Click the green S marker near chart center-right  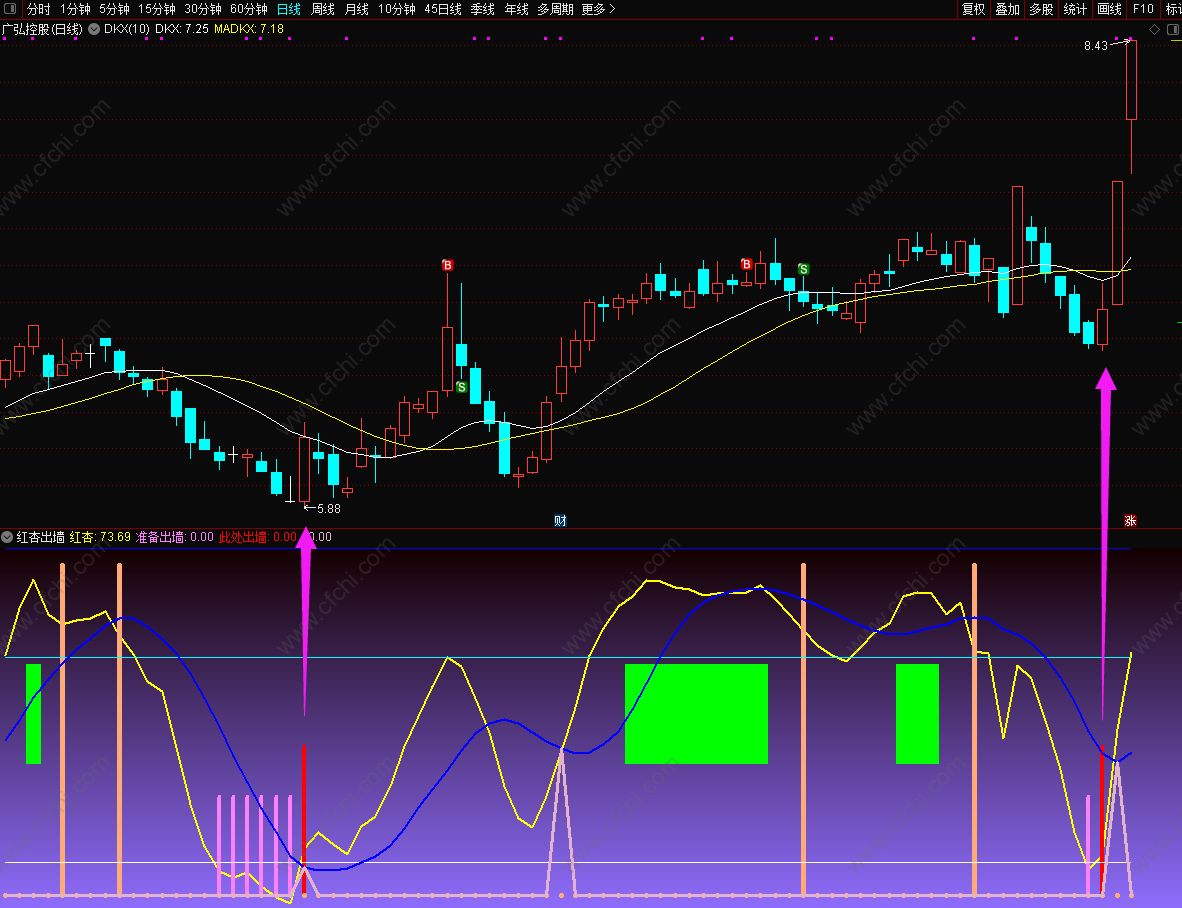point(804,269)
